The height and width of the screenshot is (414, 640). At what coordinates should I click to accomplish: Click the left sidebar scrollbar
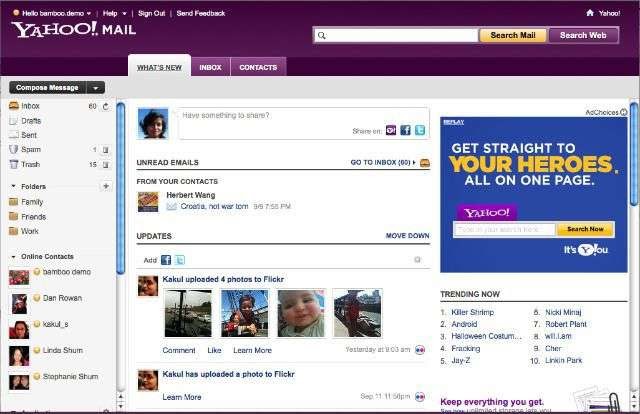click(121, 188)
